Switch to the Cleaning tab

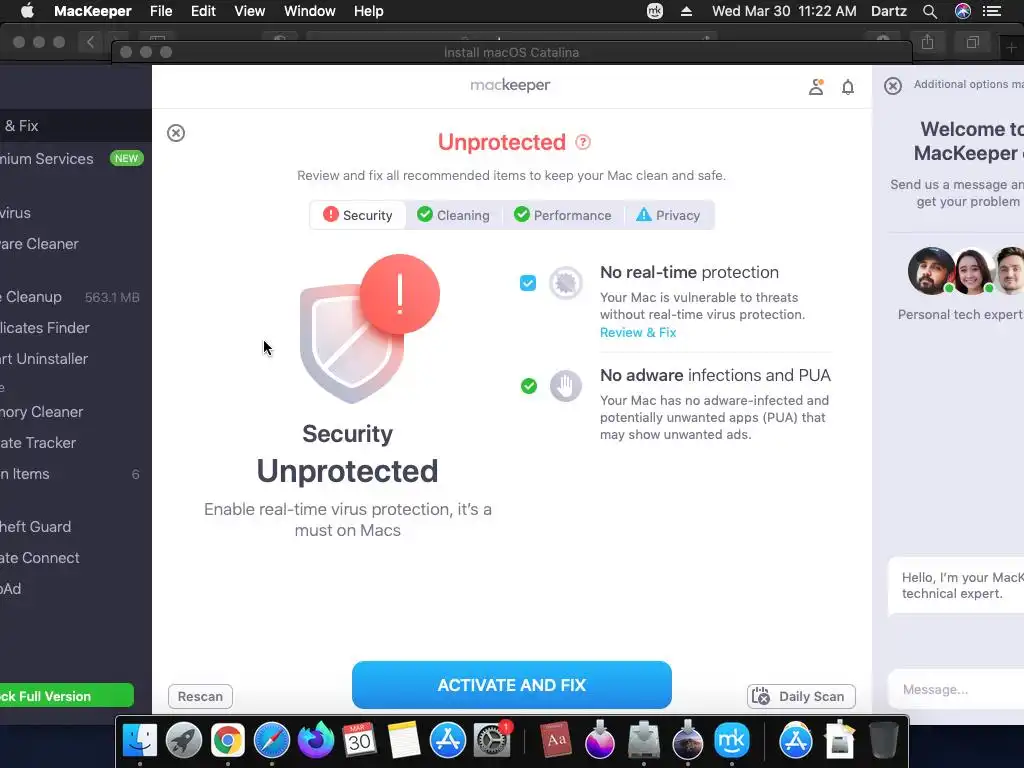click(x=453, y=215)
